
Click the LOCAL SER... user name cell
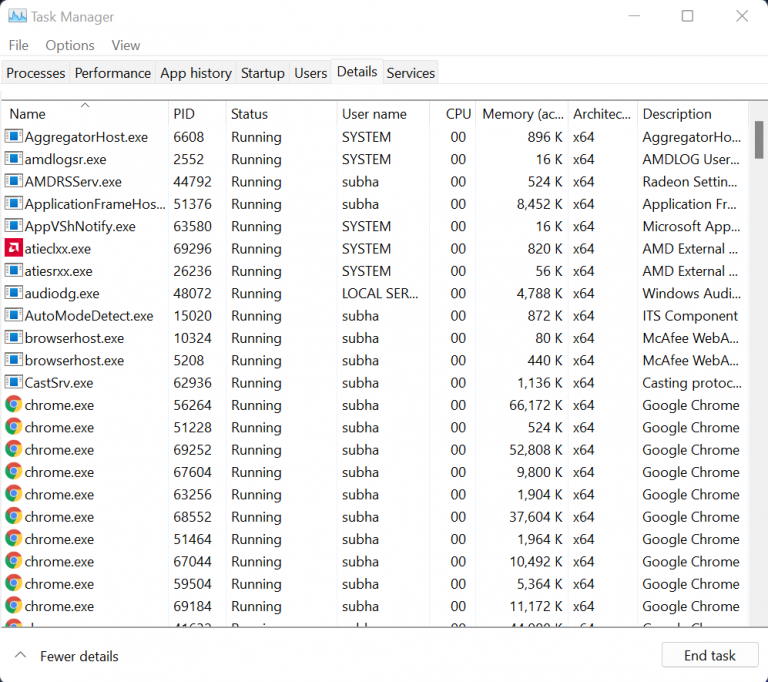pyautogui.click(x=380, y=293)
